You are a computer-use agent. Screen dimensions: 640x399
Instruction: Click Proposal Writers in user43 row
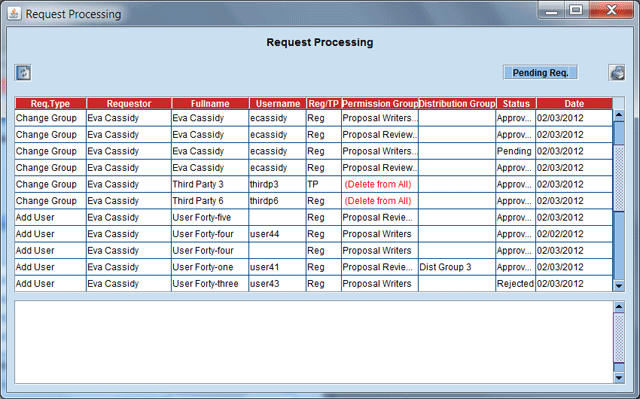pyautogui.click(x=380, y=284)
